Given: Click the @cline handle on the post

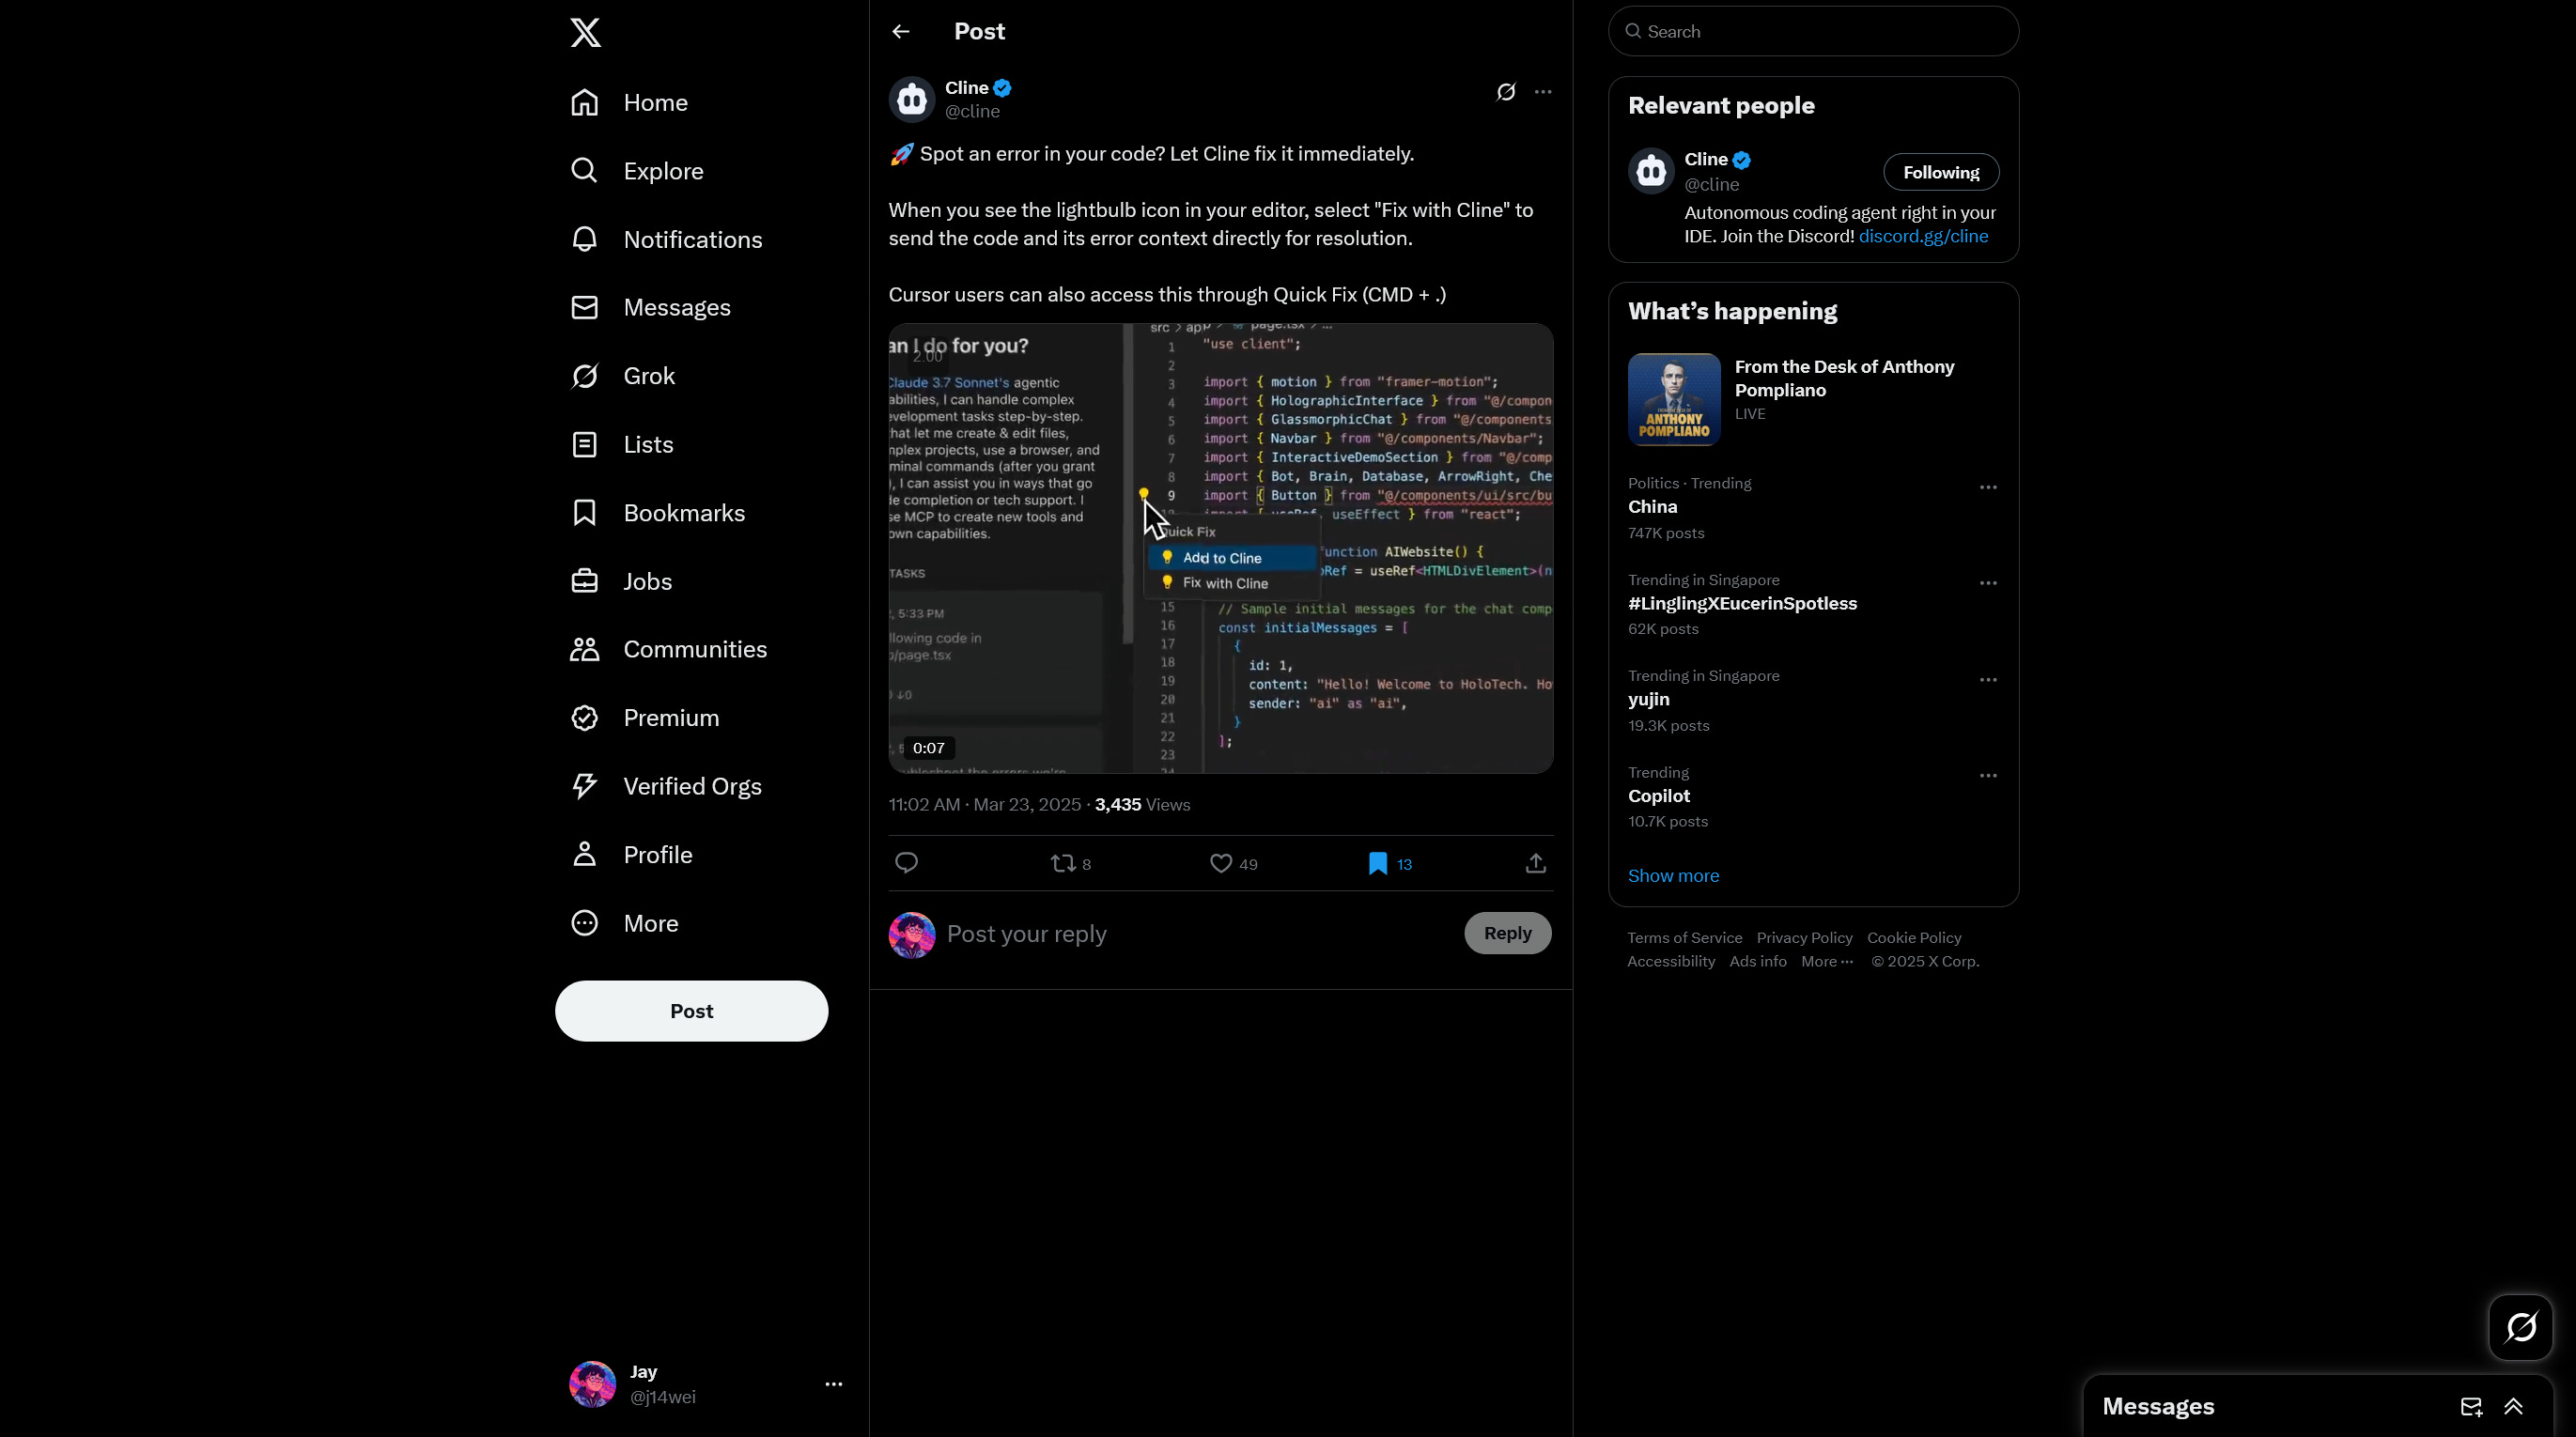Looking at the screenshot, I should click(972, 111).
